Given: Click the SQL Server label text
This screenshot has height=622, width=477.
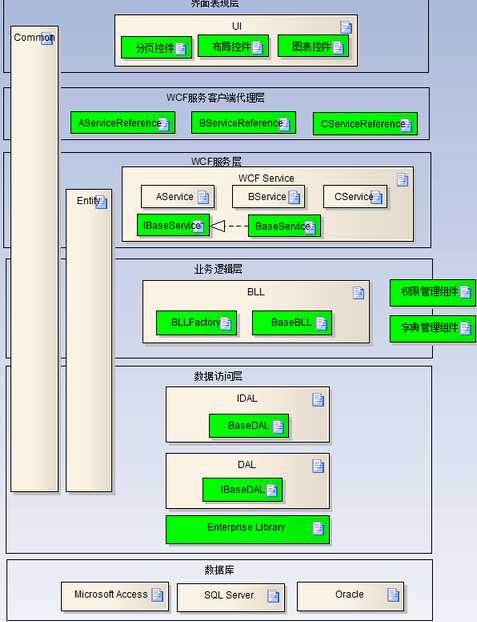Looking at the screenshot, I should pyautogui.click(x=229, y=595).
